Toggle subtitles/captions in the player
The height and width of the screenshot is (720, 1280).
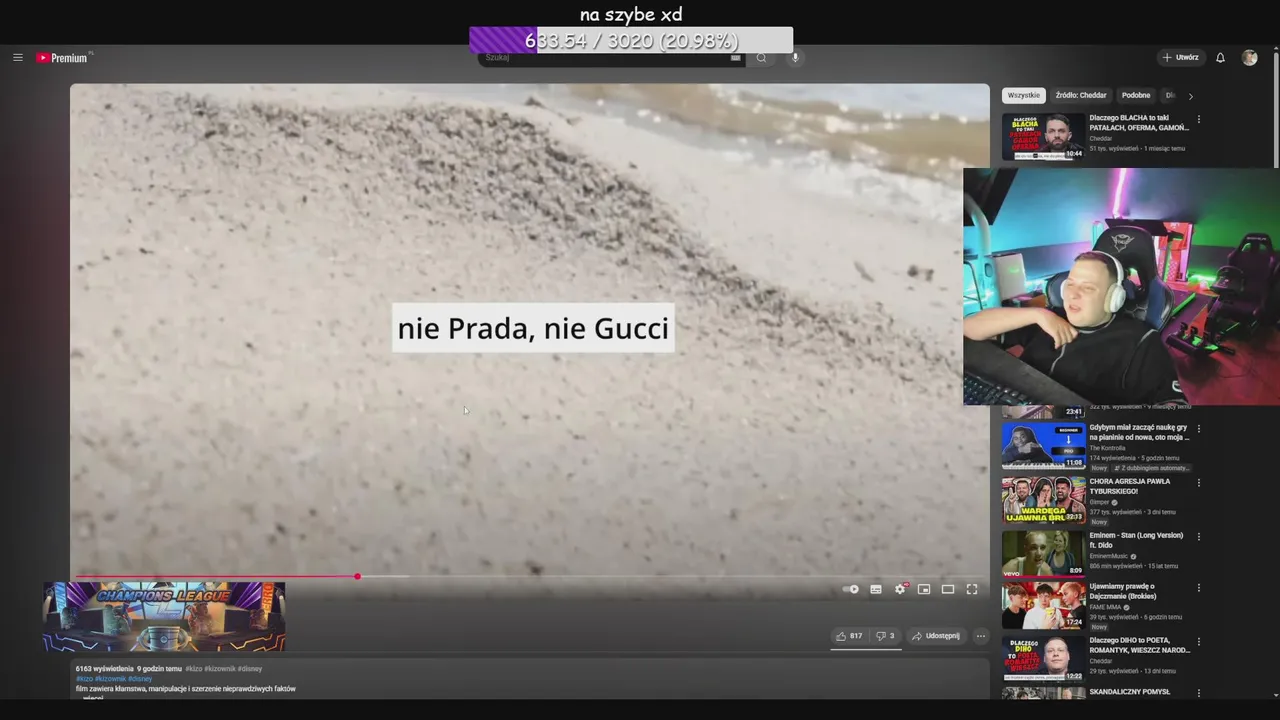[876, 589]
